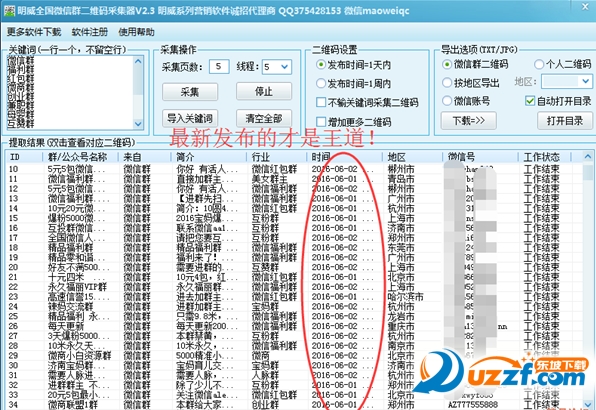The image size is (596, 410).
Task: Click 龙岩市 region cell
Action: pyautogui.click(x=401, y=317)
